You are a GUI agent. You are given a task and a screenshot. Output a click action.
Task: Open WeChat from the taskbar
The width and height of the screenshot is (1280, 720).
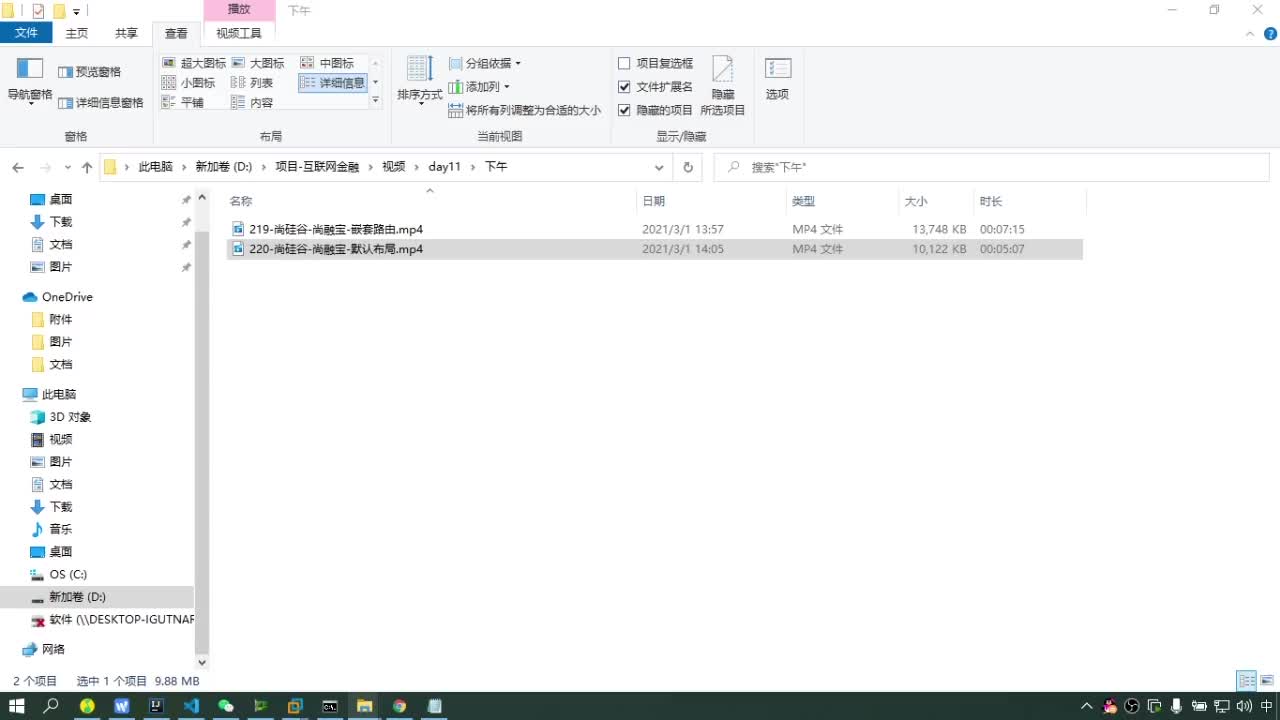click(226, 706)
